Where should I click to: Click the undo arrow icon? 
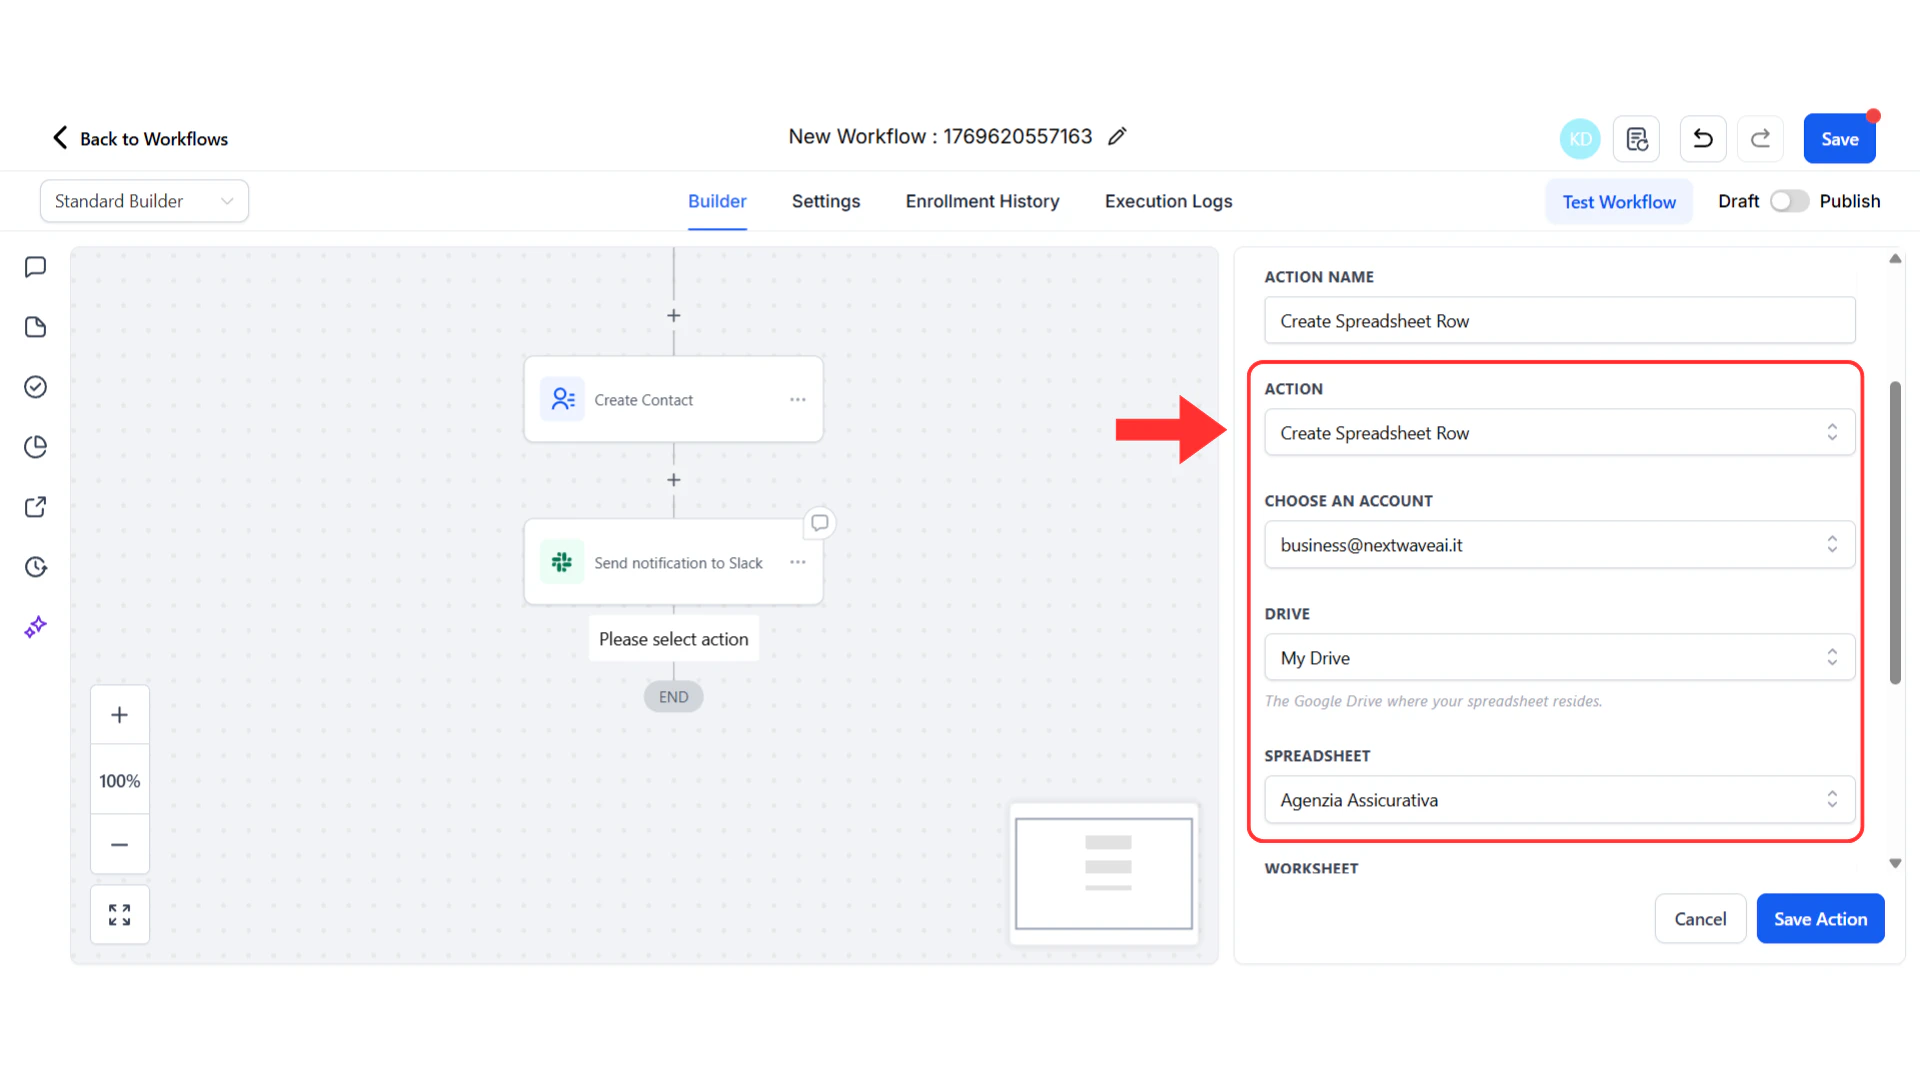[x=1702, y=139]
